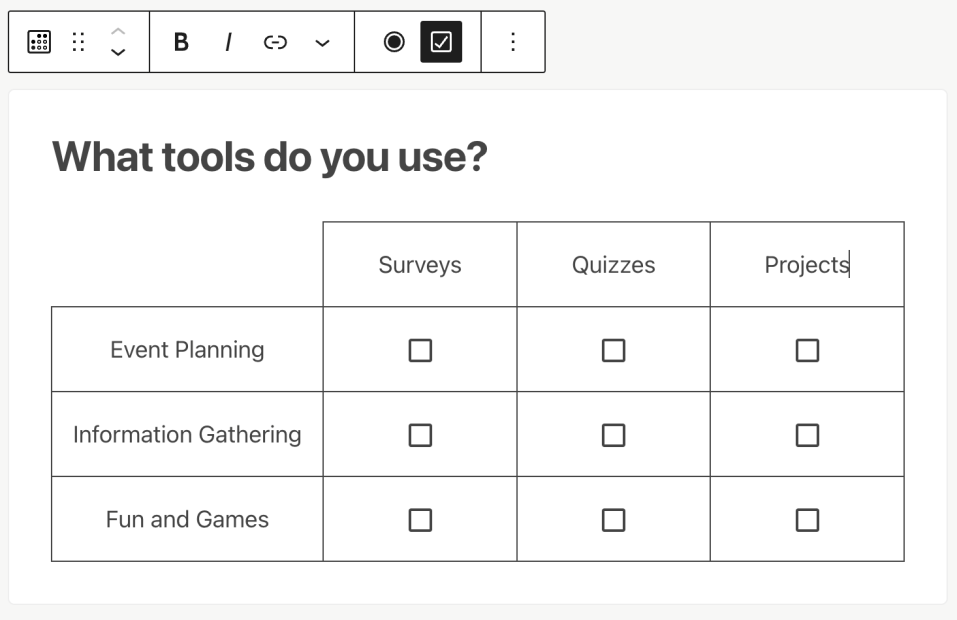
Task: Move block up with the up arrow
Action: click(x=118, y=31)
